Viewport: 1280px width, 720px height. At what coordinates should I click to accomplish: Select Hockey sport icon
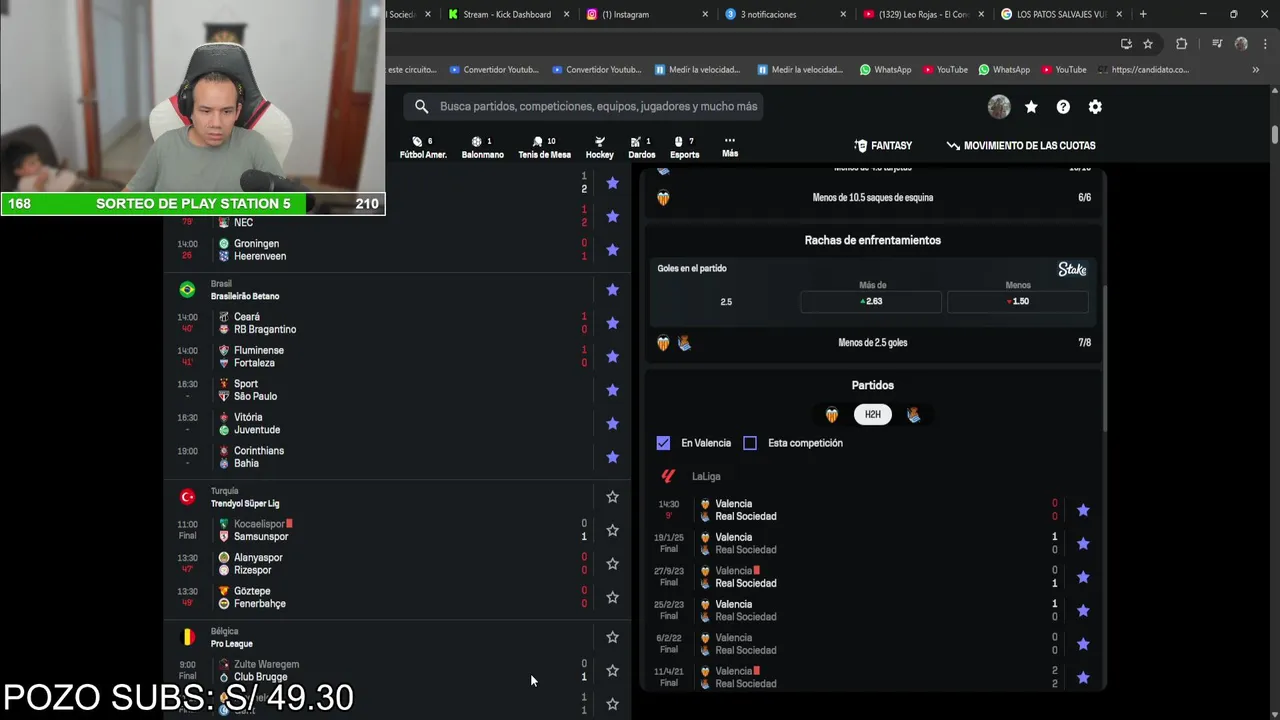(599, 147)
